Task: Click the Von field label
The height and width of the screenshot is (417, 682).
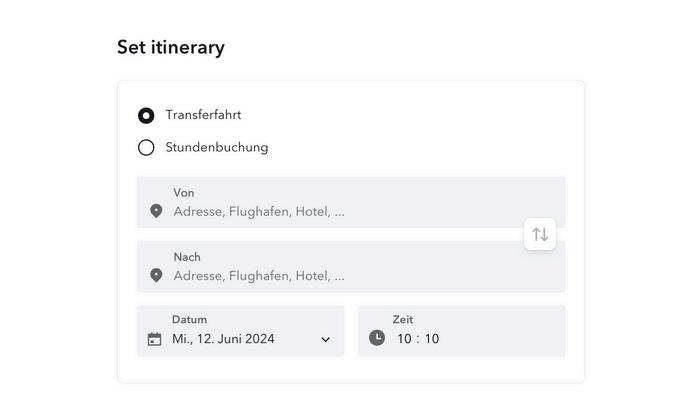Action: tap(184, 193)
